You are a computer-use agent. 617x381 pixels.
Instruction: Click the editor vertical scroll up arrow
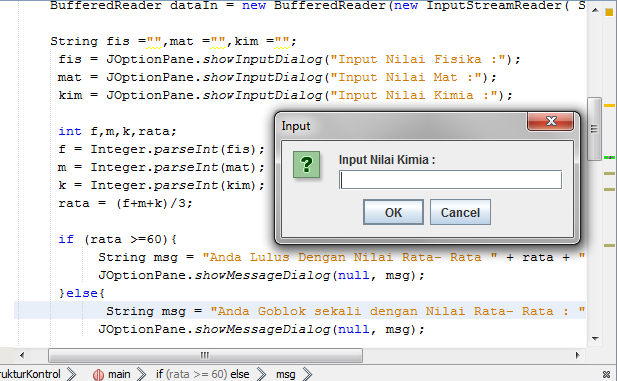(595, 10)
